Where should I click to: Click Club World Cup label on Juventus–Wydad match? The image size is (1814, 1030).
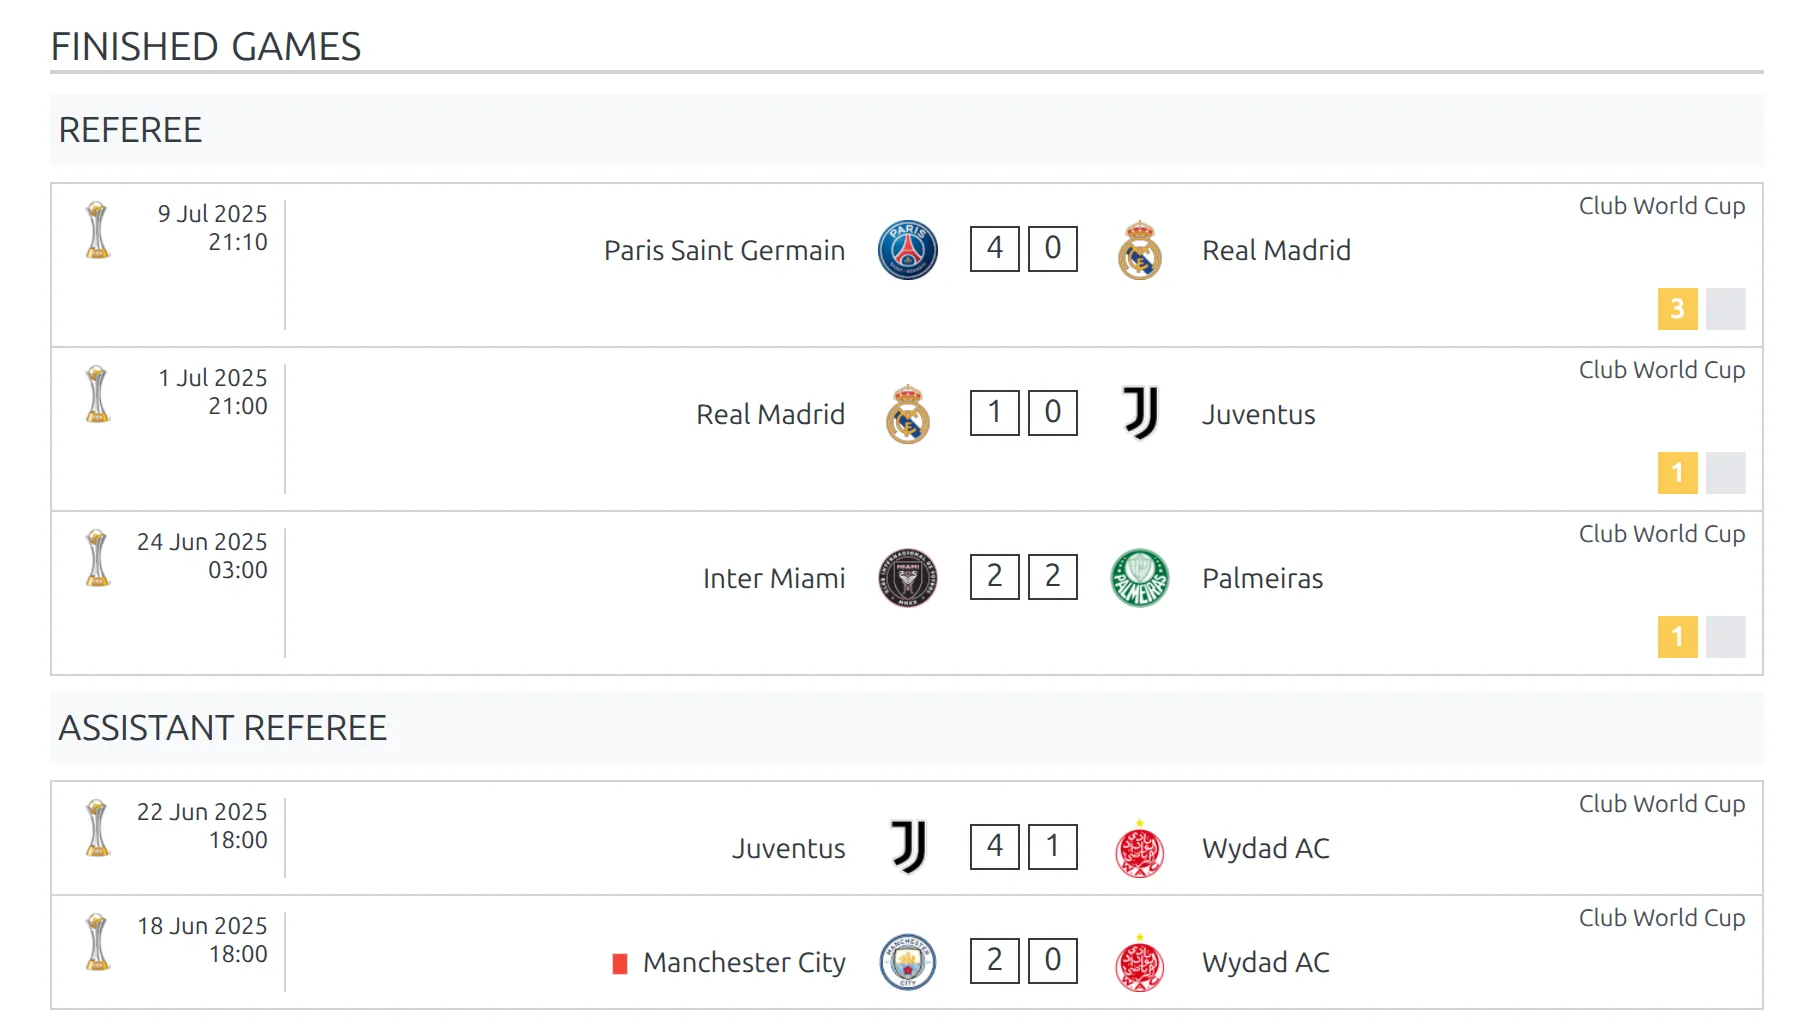click(x=1661, y=804)
